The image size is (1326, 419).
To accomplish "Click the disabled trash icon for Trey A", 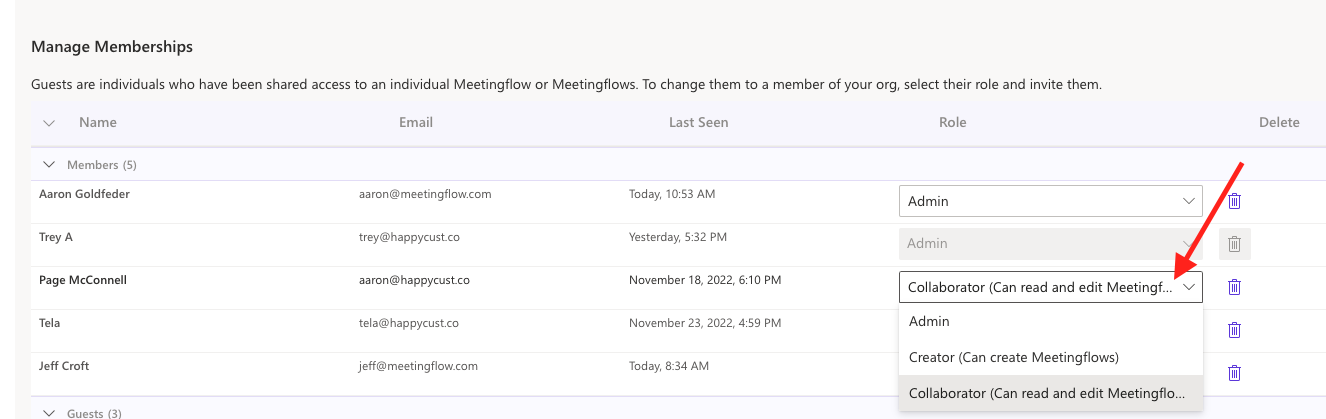I will pos(1235,244).
